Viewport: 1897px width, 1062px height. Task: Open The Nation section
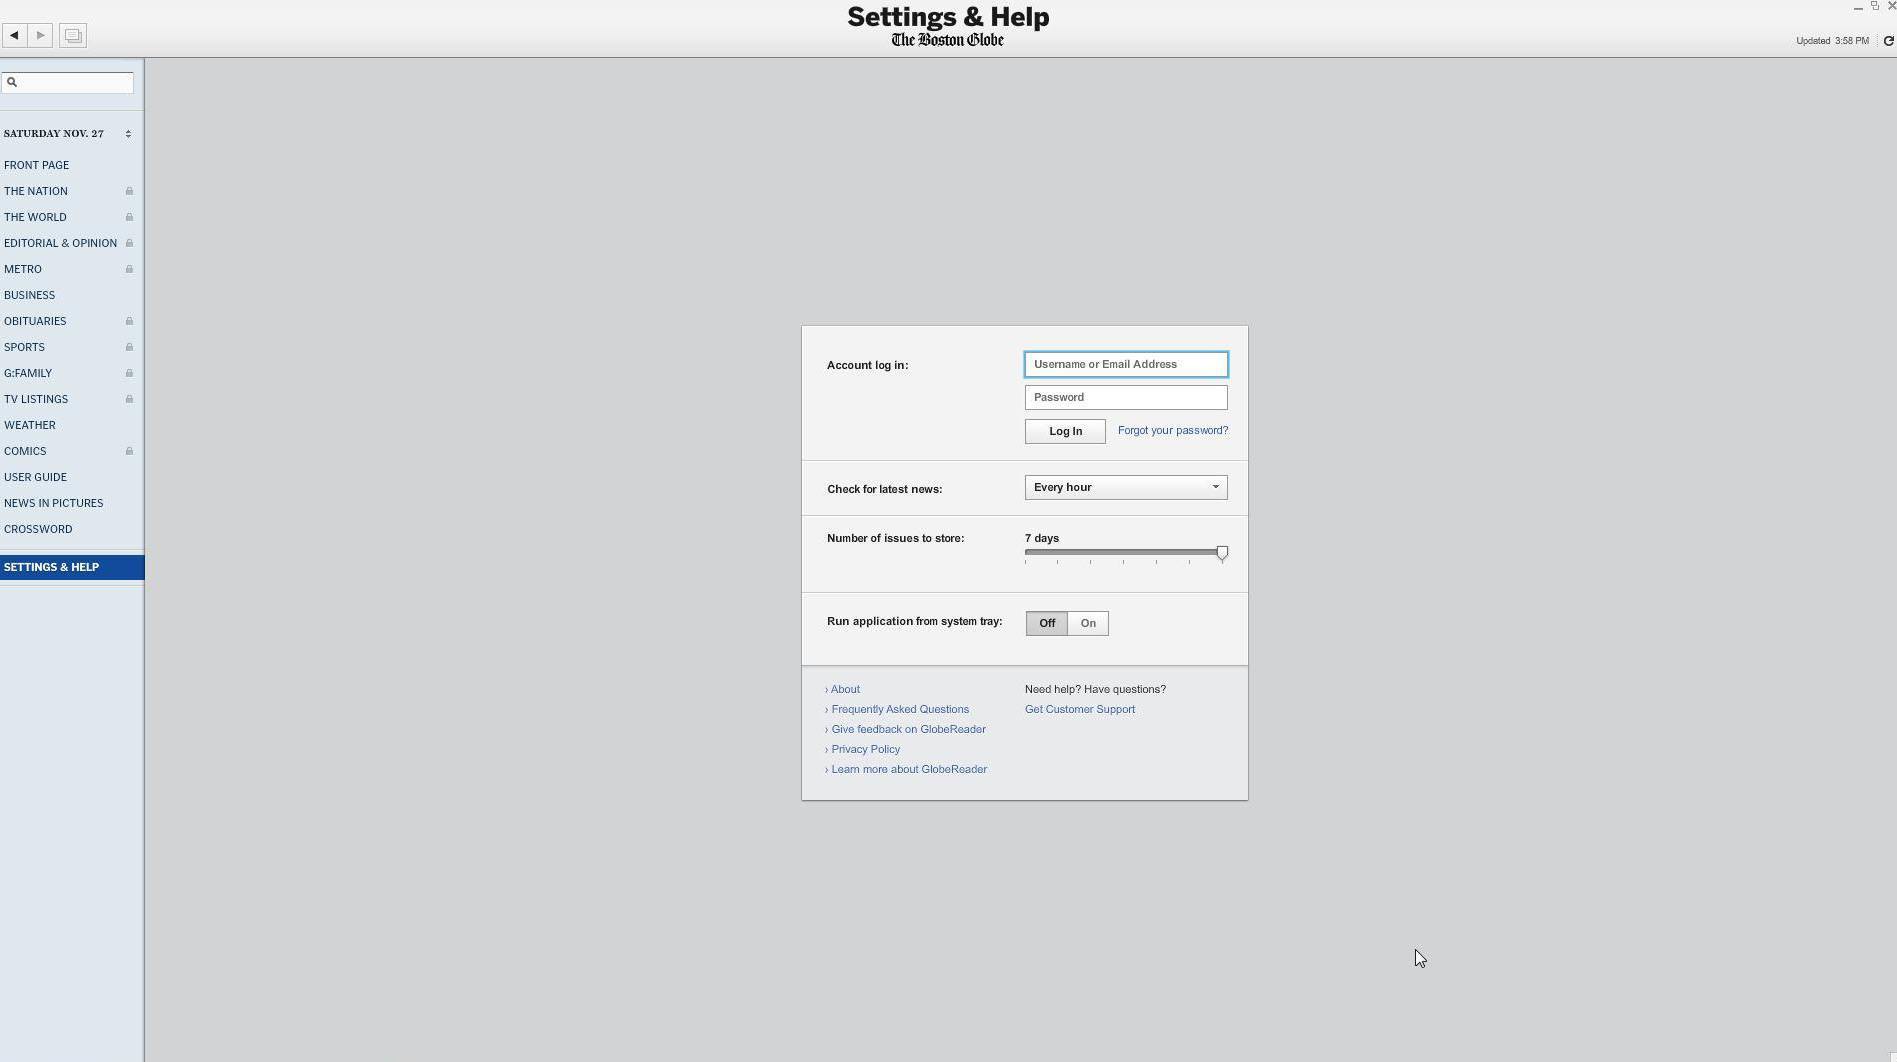(36, 191)
